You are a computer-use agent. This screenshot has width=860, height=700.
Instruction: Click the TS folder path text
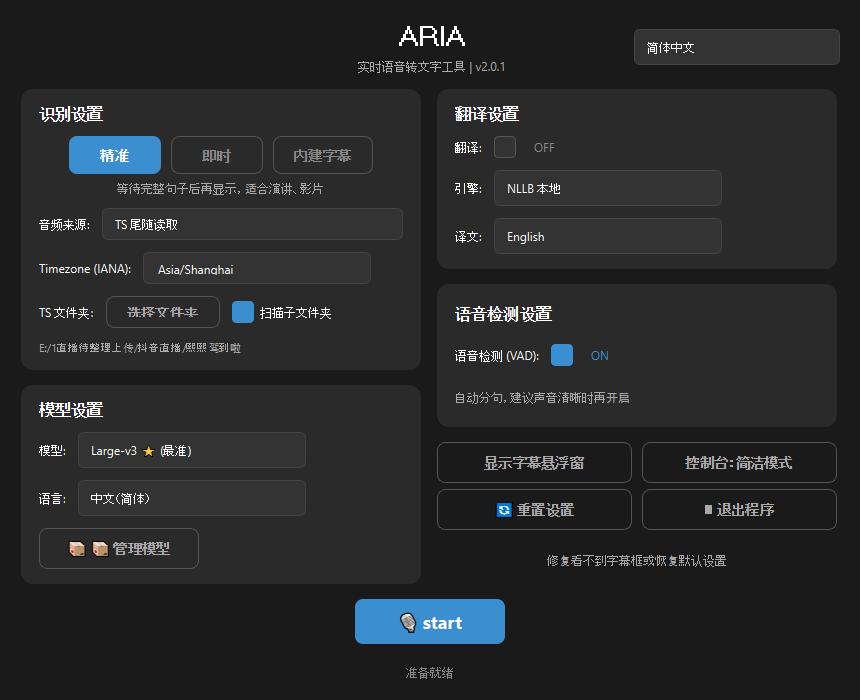[x=140, y=348]
